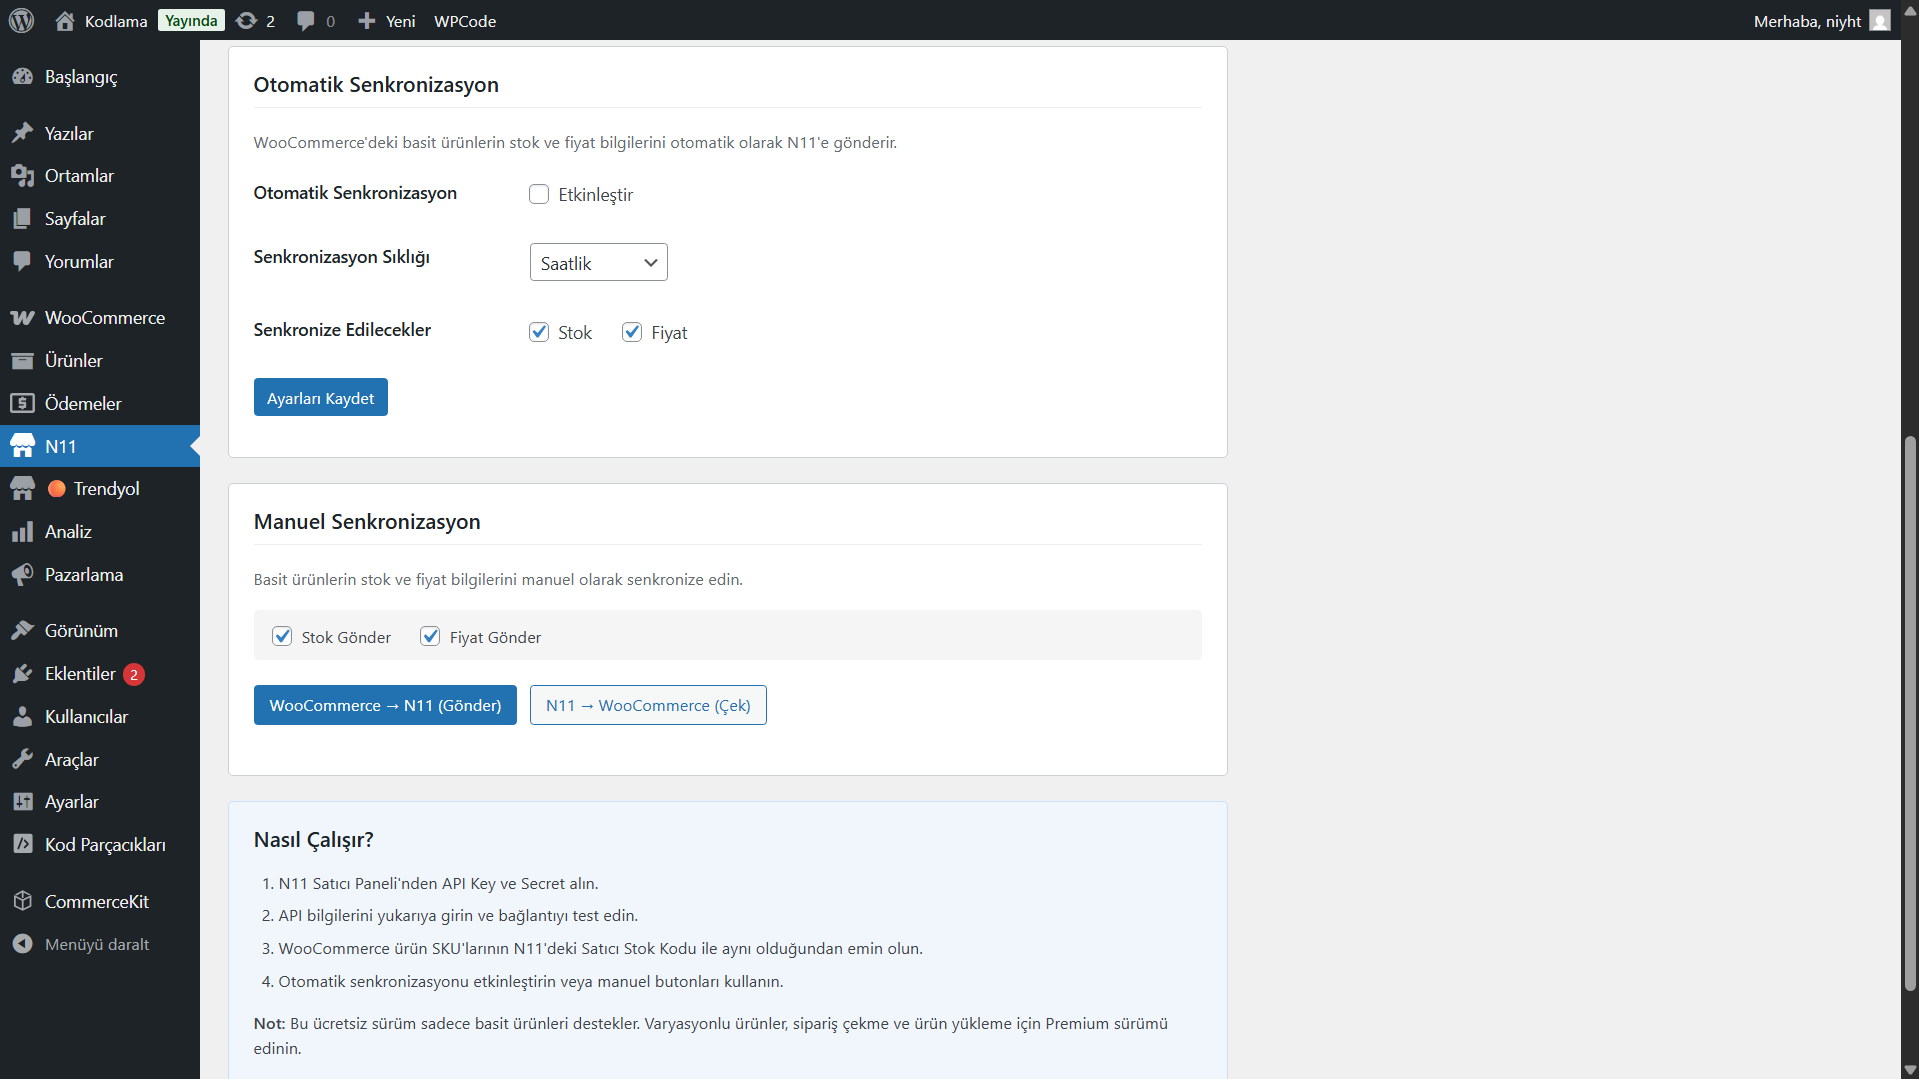Image resolution: width=1919 pixels, height=1079 pixels.
Task: Click the Ürünler archive box icon
Action: click(23, 361)
